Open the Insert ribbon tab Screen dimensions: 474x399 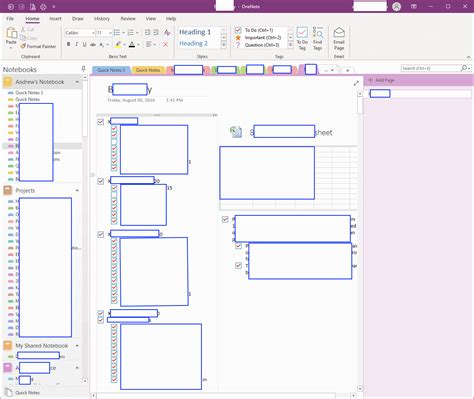click(x=55, y=19)
